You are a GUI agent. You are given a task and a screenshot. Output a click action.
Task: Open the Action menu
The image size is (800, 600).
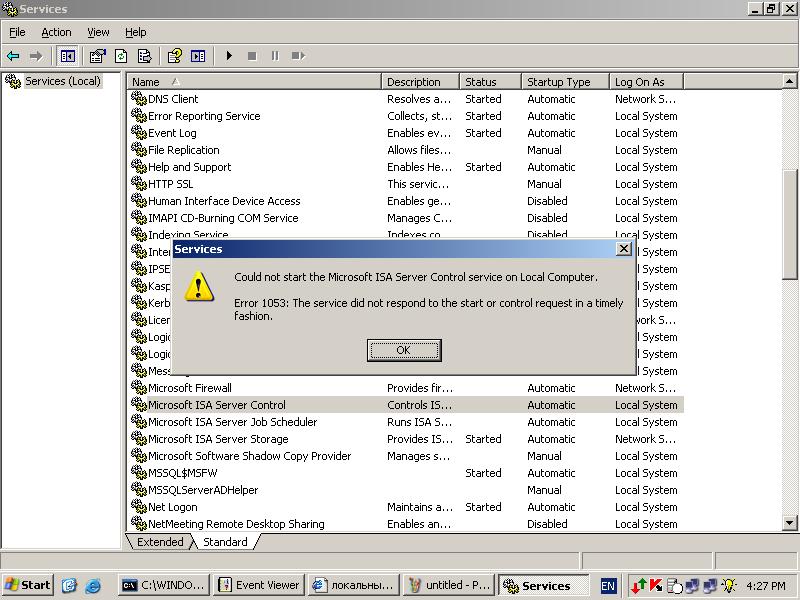pyautogui.click(x=56, y=32)
